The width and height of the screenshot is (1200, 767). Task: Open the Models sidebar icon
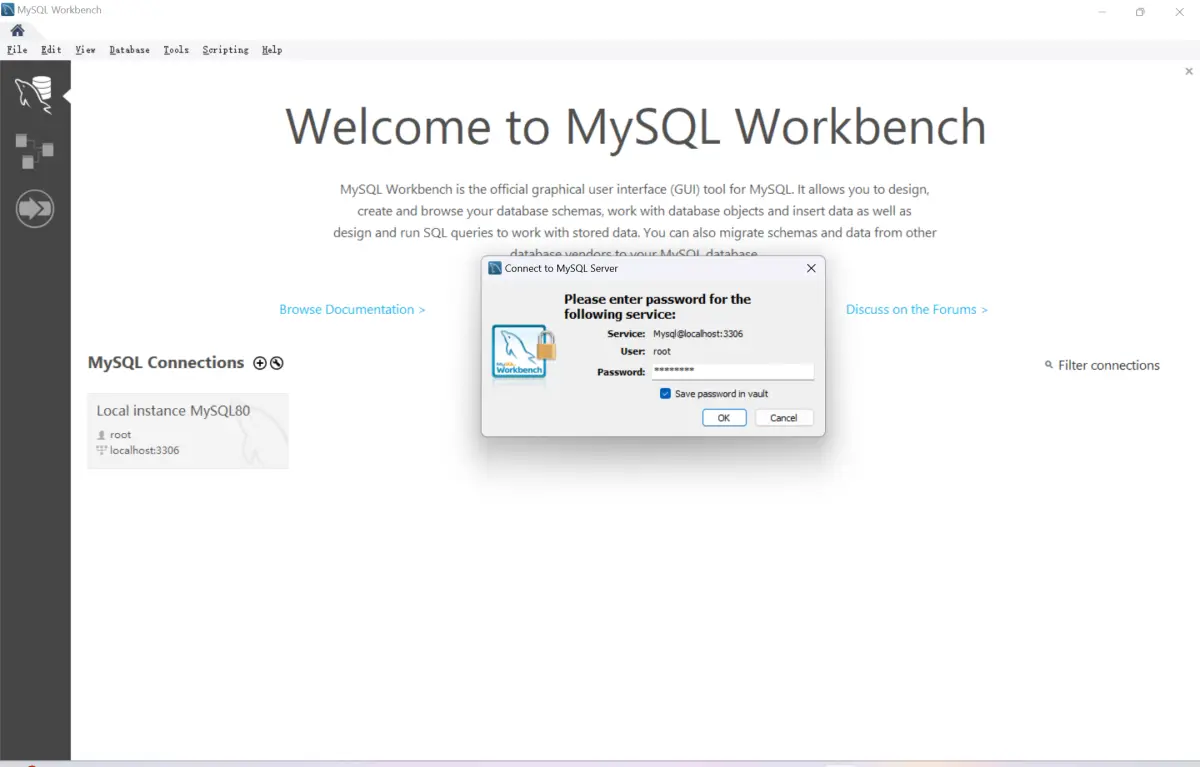[34, 151]
